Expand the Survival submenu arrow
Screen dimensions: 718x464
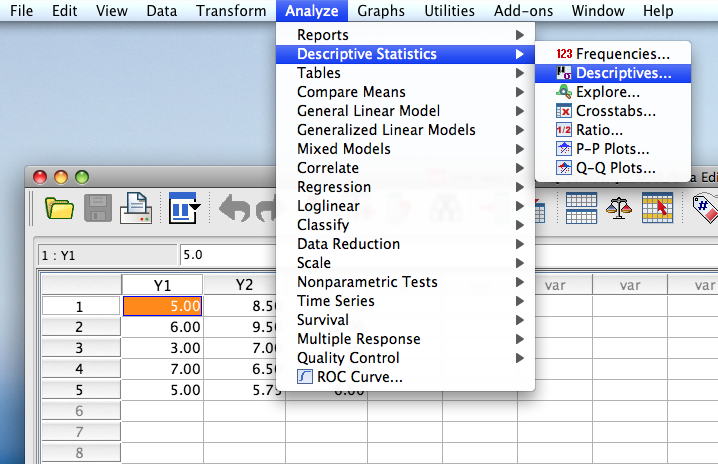[520, 320]
